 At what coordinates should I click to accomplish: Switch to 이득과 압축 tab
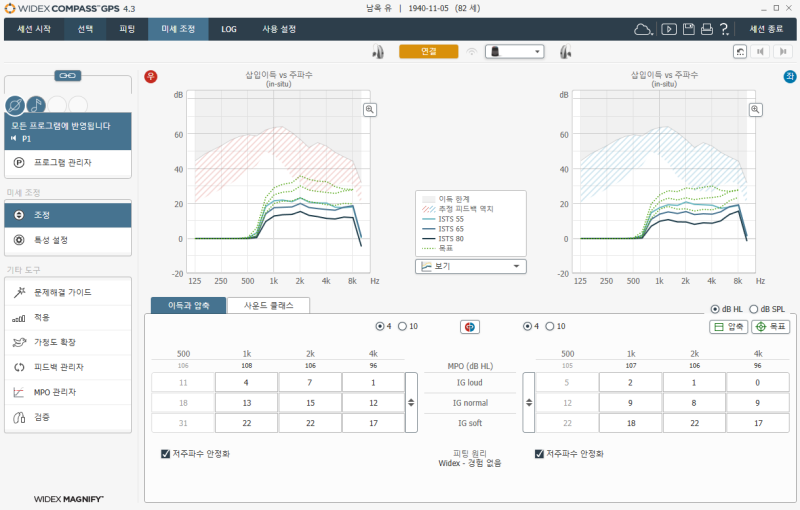pos(188,305)
